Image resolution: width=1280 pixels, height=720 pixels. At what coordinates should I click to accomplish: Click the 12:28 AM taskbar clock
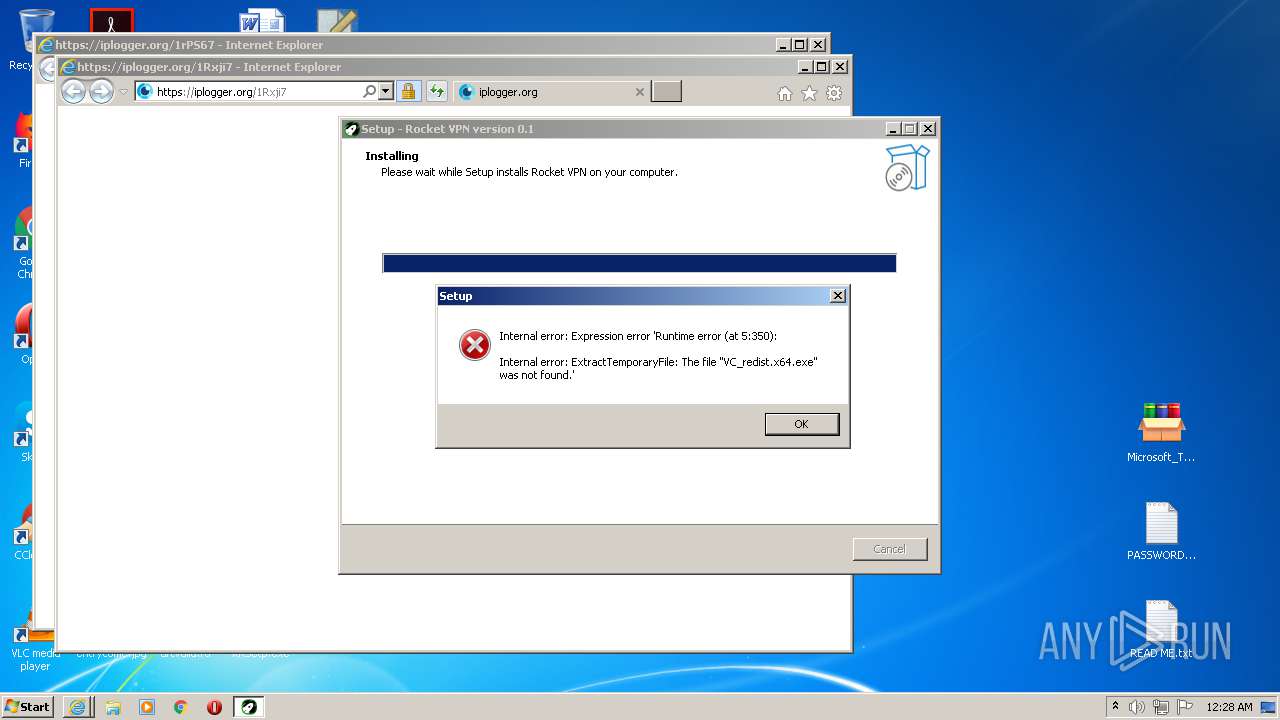[1229, 707]
